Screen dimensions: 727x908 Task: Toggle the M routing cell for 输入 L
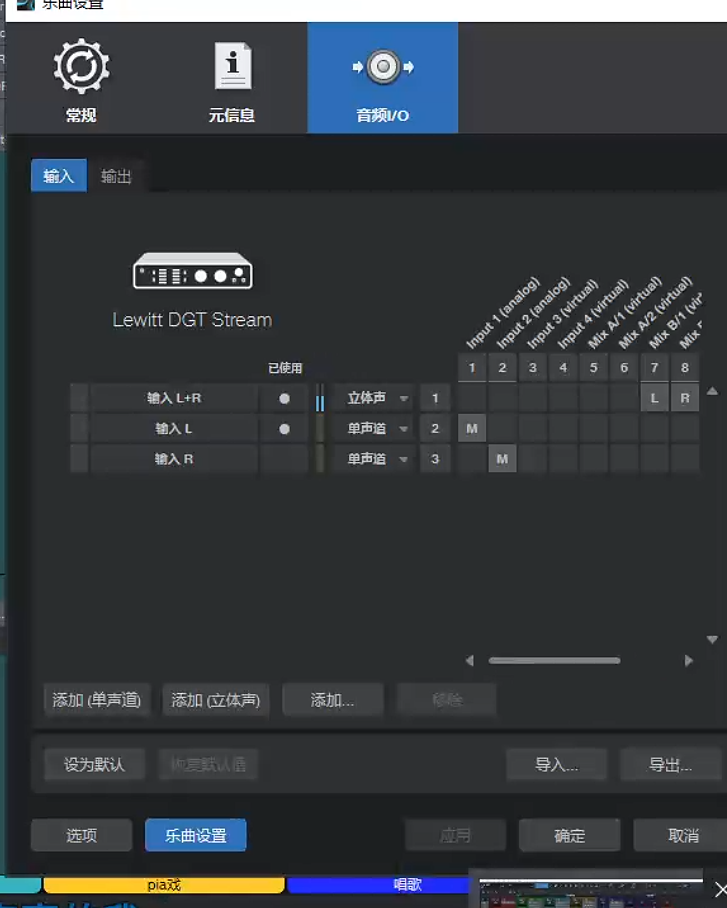tap(472, 429)
